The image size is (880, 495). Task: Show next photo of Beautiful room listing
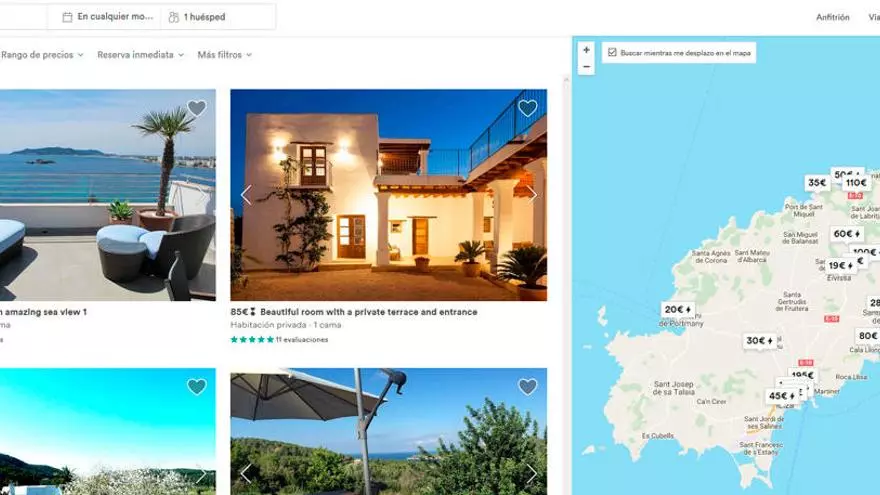tap(531, 195)
